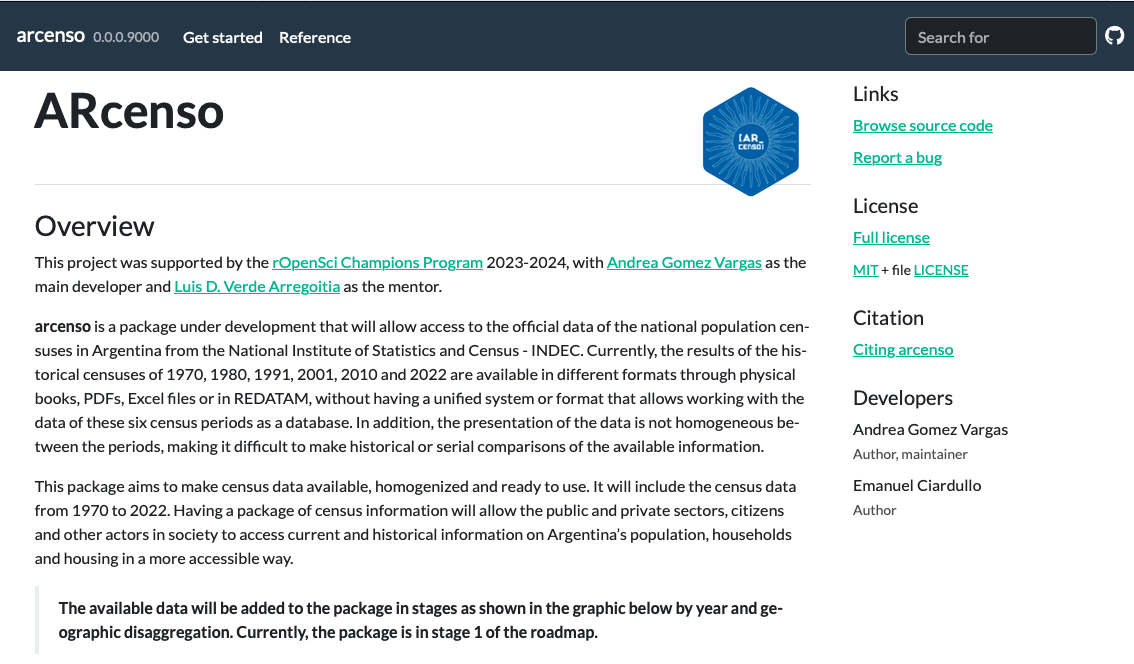Click the ARcenso page title heading
The width and height of the screenshot is (1134, 664).
coord(129,112)
